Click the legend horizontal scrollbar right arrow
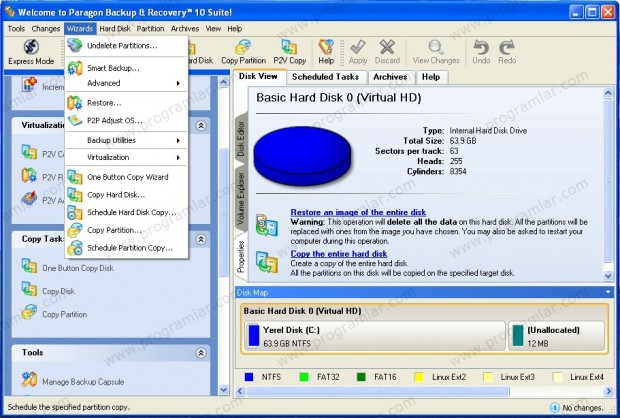Image resolution: width=620 pixels, height=418 pixels. [x=608, y=392]
